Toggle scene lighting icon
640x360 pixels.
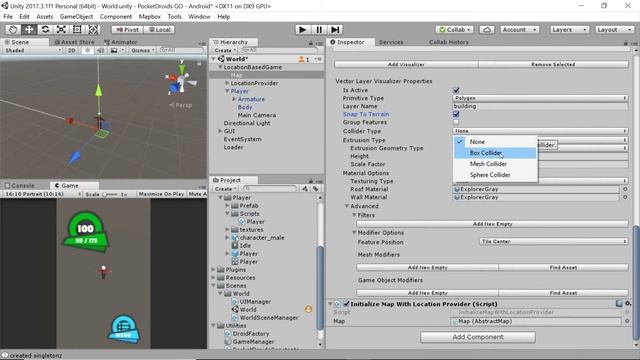[87, 50]
